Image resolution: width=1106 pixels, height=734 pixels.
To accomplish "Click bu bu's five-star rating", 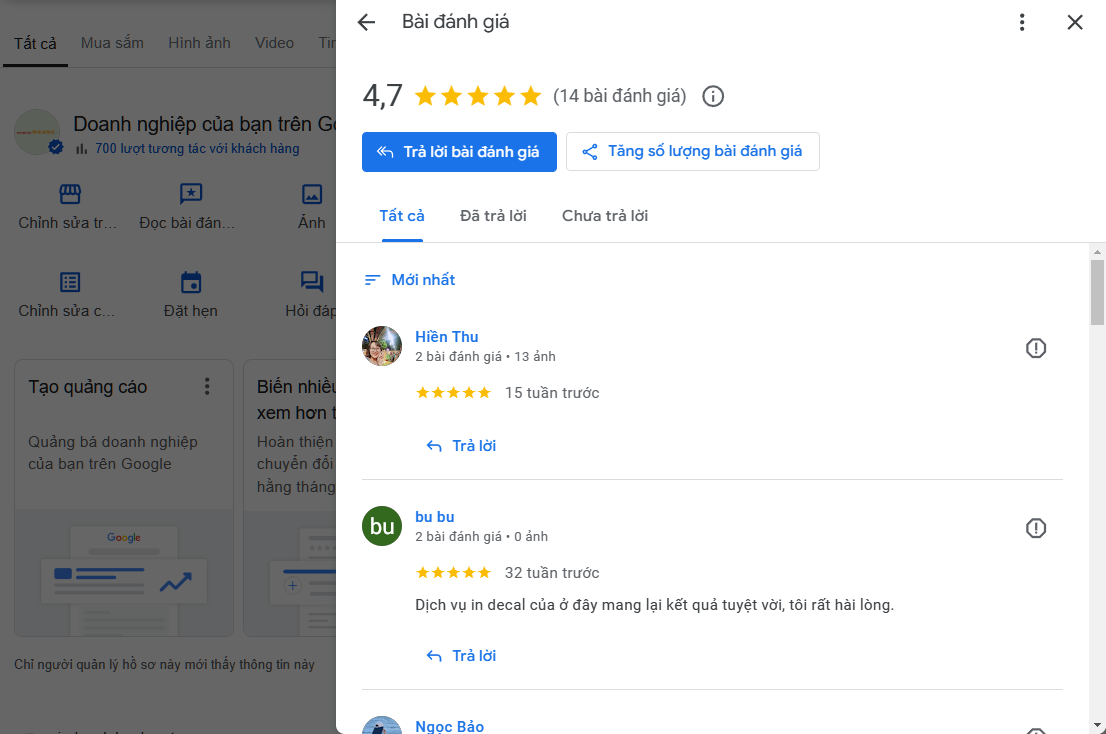I will point(453,573).
